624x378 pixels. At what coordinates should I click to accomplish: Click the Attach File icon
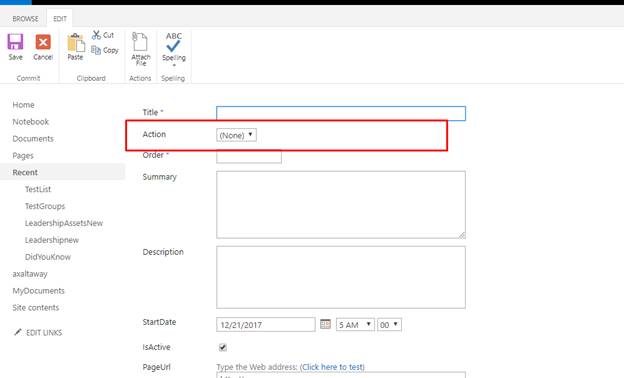pos(140,41)
